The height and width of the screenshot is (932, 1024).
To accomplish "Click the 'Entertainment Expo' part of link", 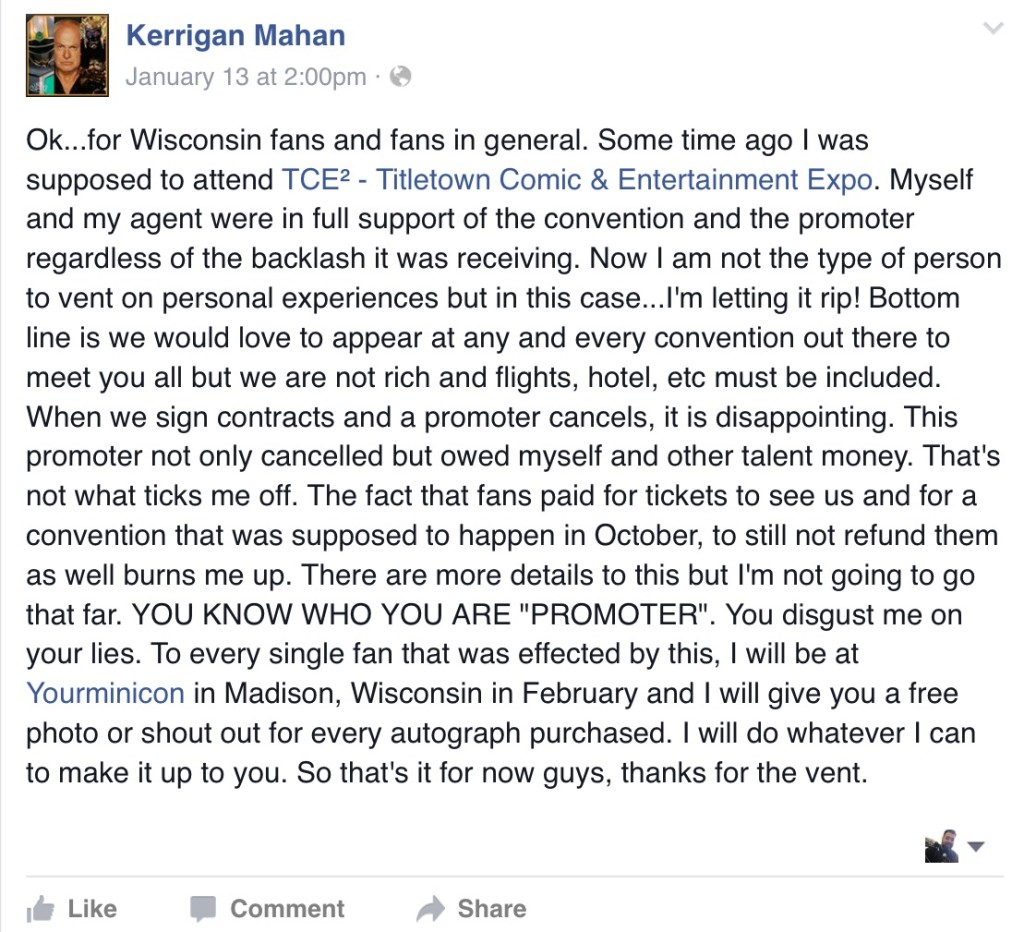I will [x=745, y=180].
